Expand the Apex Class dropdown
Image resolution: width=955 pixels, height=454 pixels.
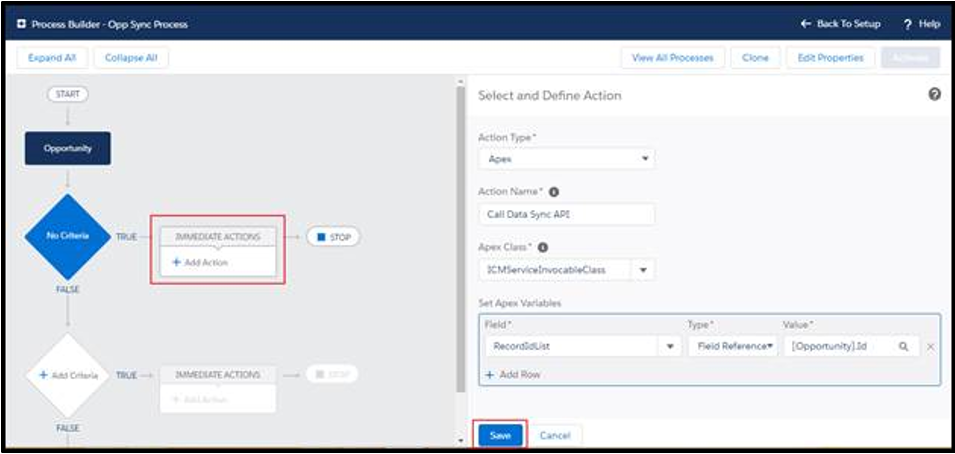click(644, 269)
